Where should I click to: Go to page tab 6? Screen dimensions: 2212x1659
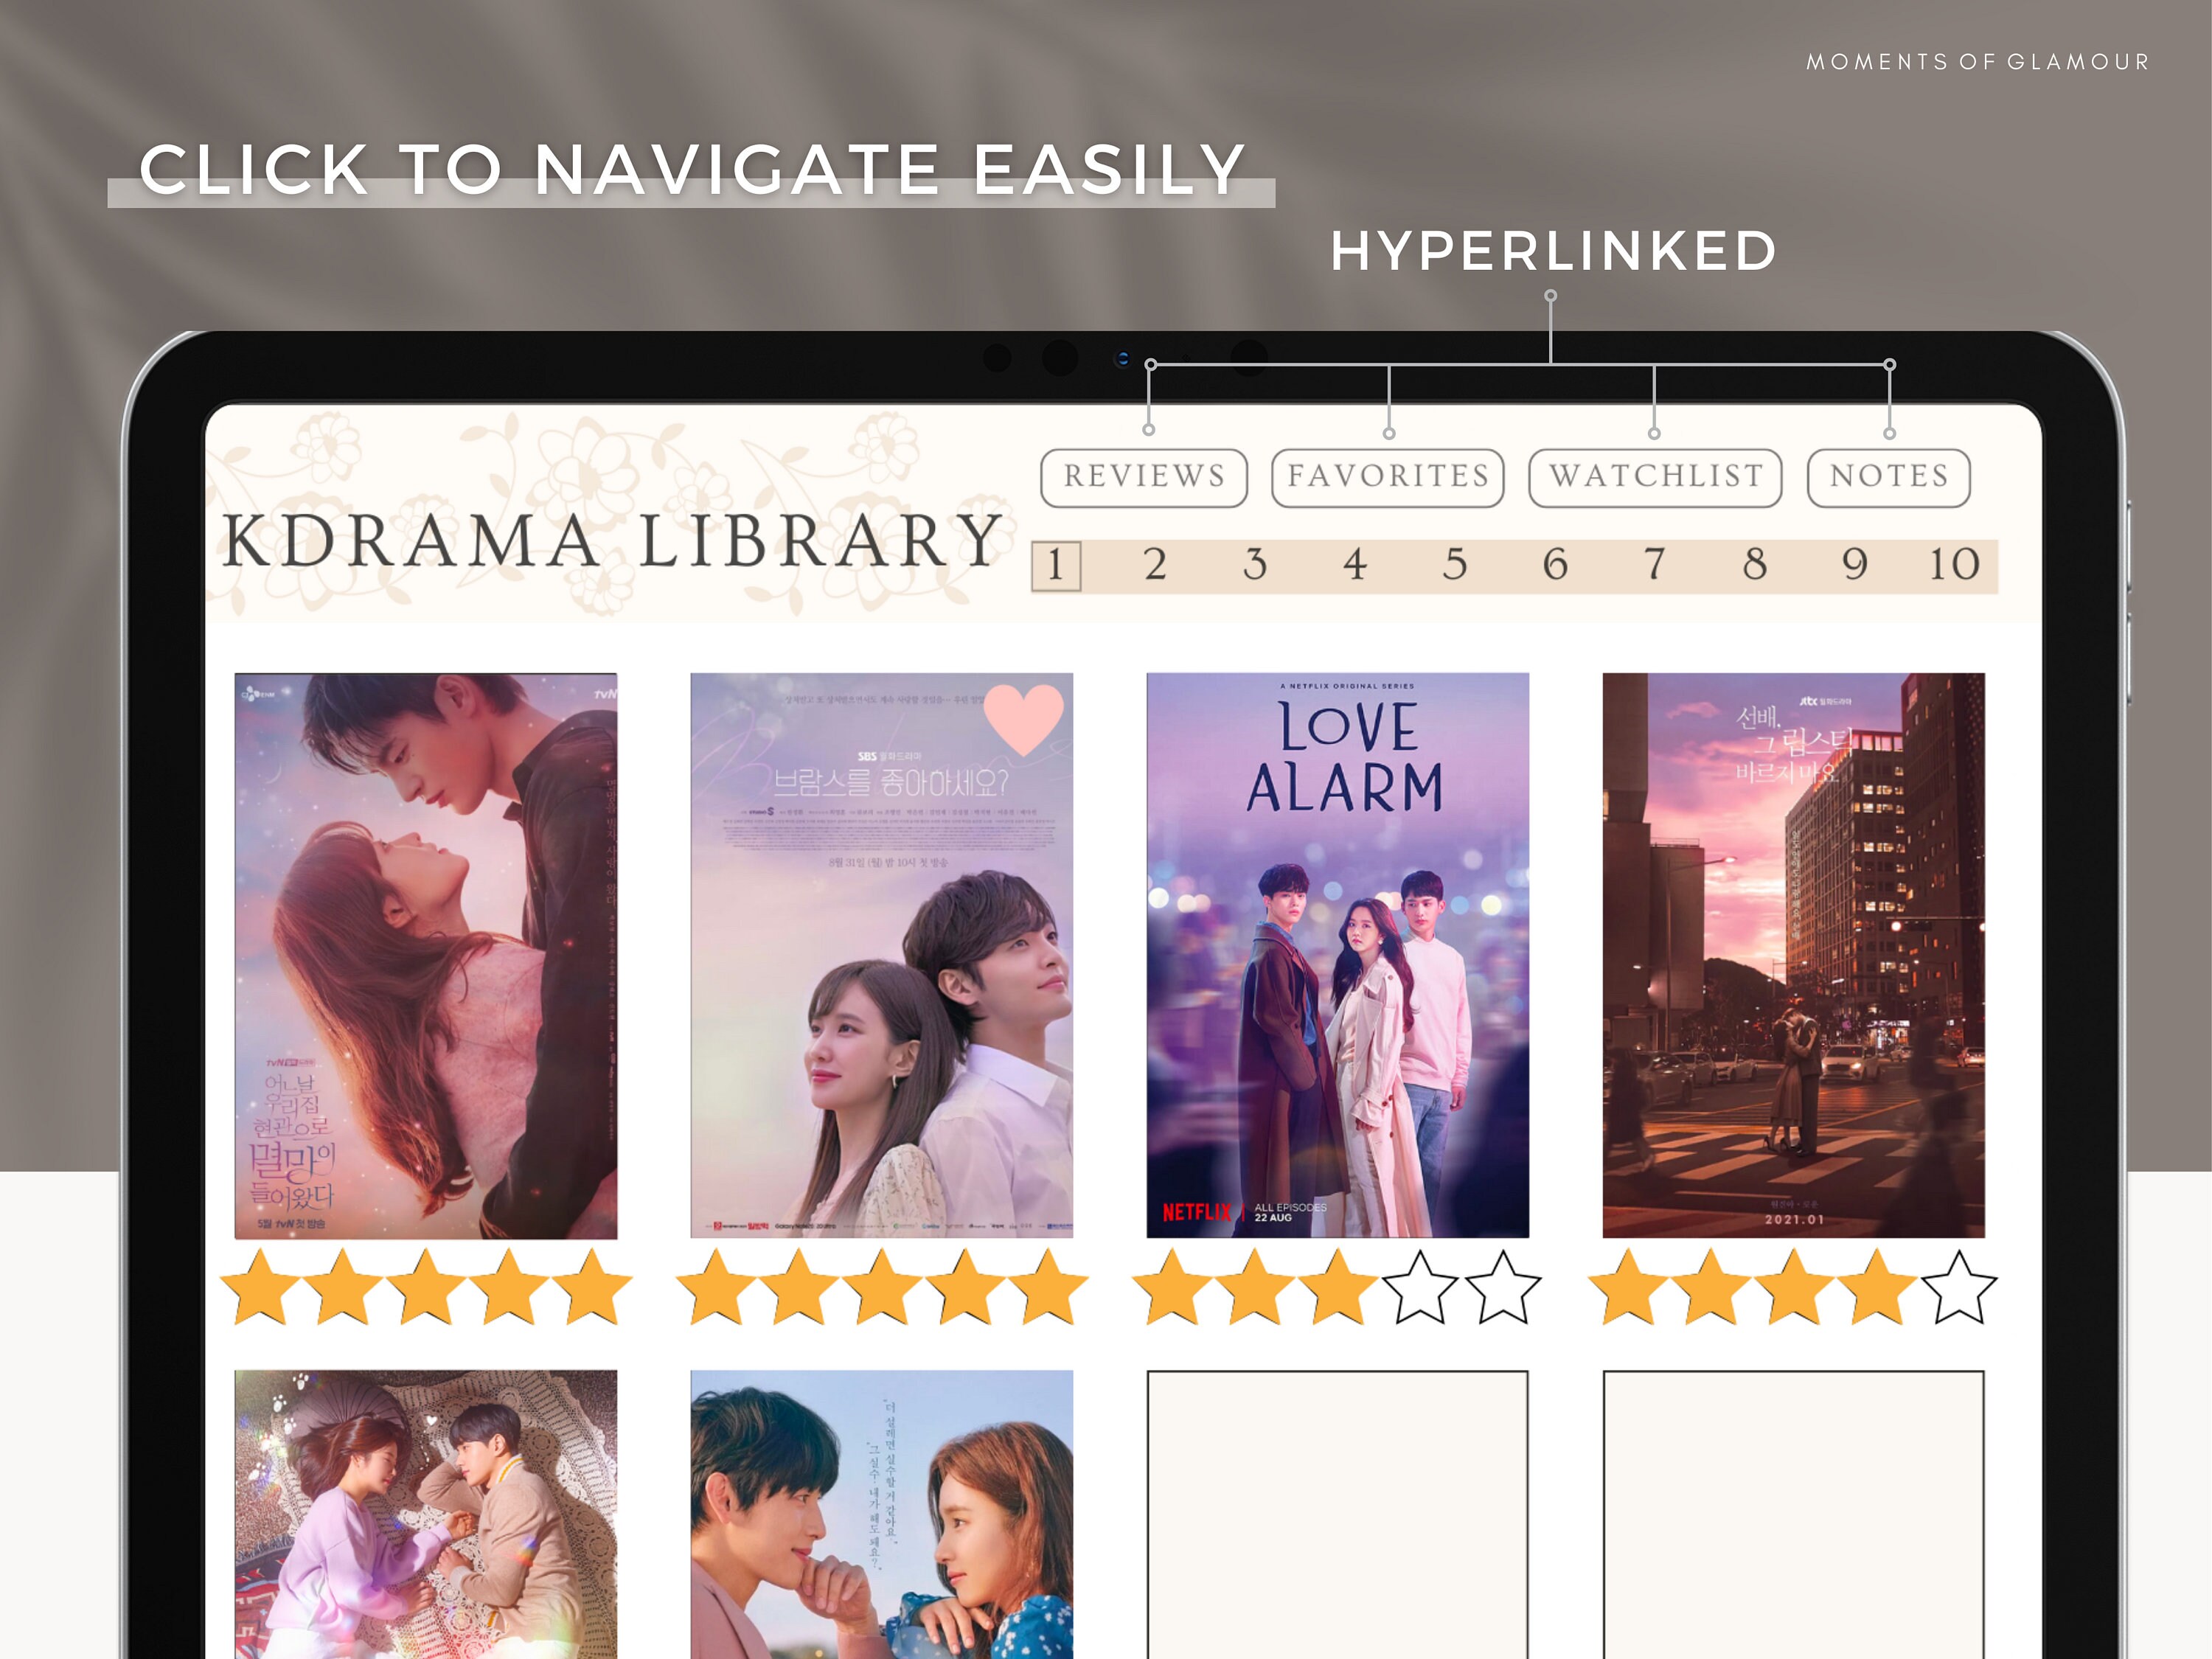click(1555, 565)
